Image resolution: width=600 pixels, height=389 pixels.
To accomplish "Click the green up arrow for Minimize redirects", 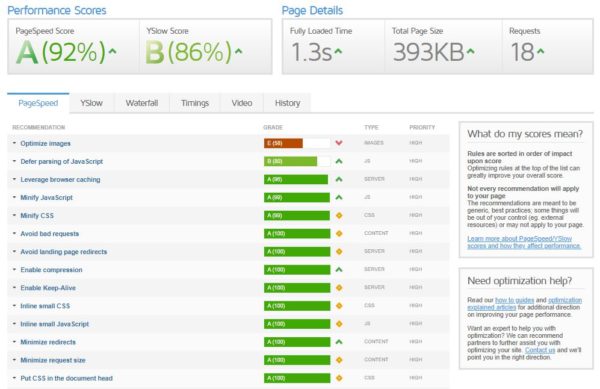I will click(x=339, y=342).
